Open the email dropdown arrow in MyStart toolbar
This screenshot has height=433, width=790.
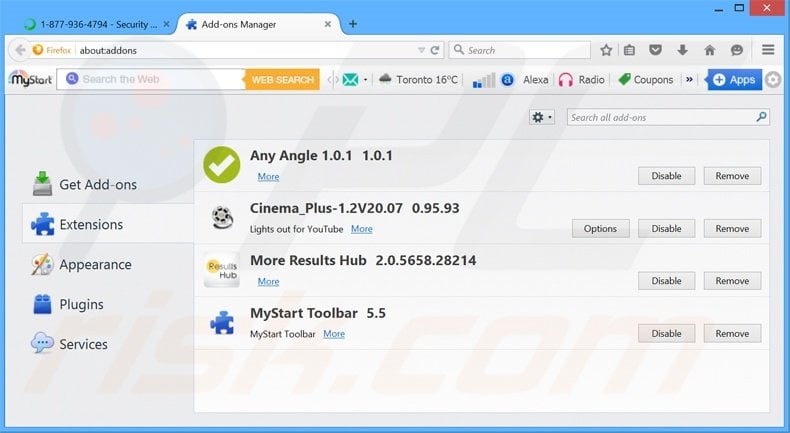365,80
